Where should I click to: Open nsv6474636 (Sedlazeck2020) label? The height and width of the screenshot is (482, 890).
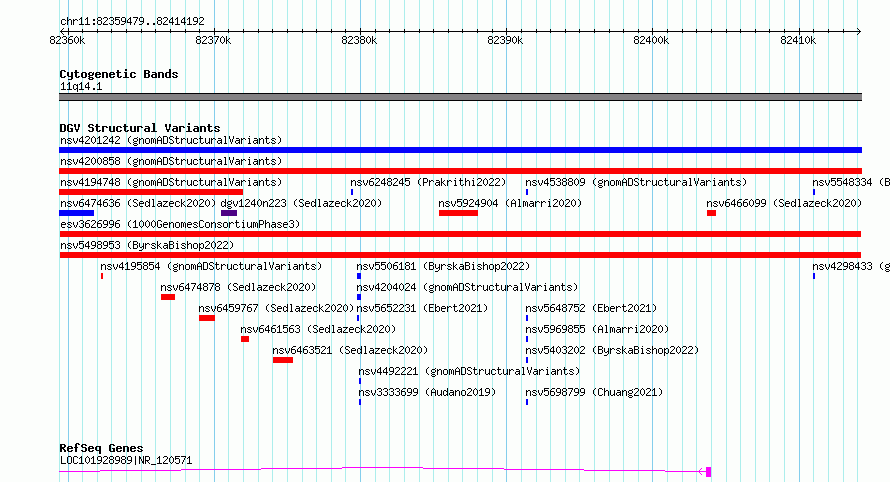click(138, 203)
